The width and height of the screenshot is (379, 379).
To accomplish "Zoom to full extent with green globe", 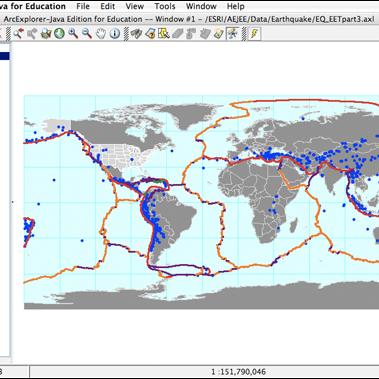I will [59, 34].
